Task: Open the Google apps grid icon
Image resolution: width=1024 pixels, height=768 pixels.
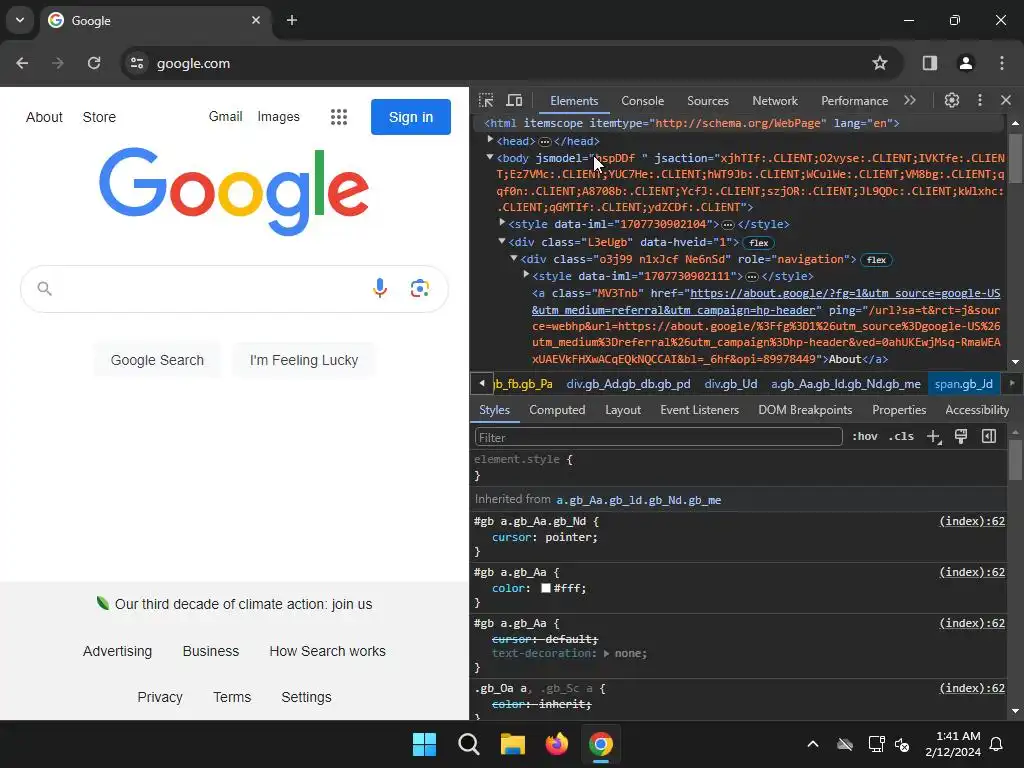Action: 338,117
